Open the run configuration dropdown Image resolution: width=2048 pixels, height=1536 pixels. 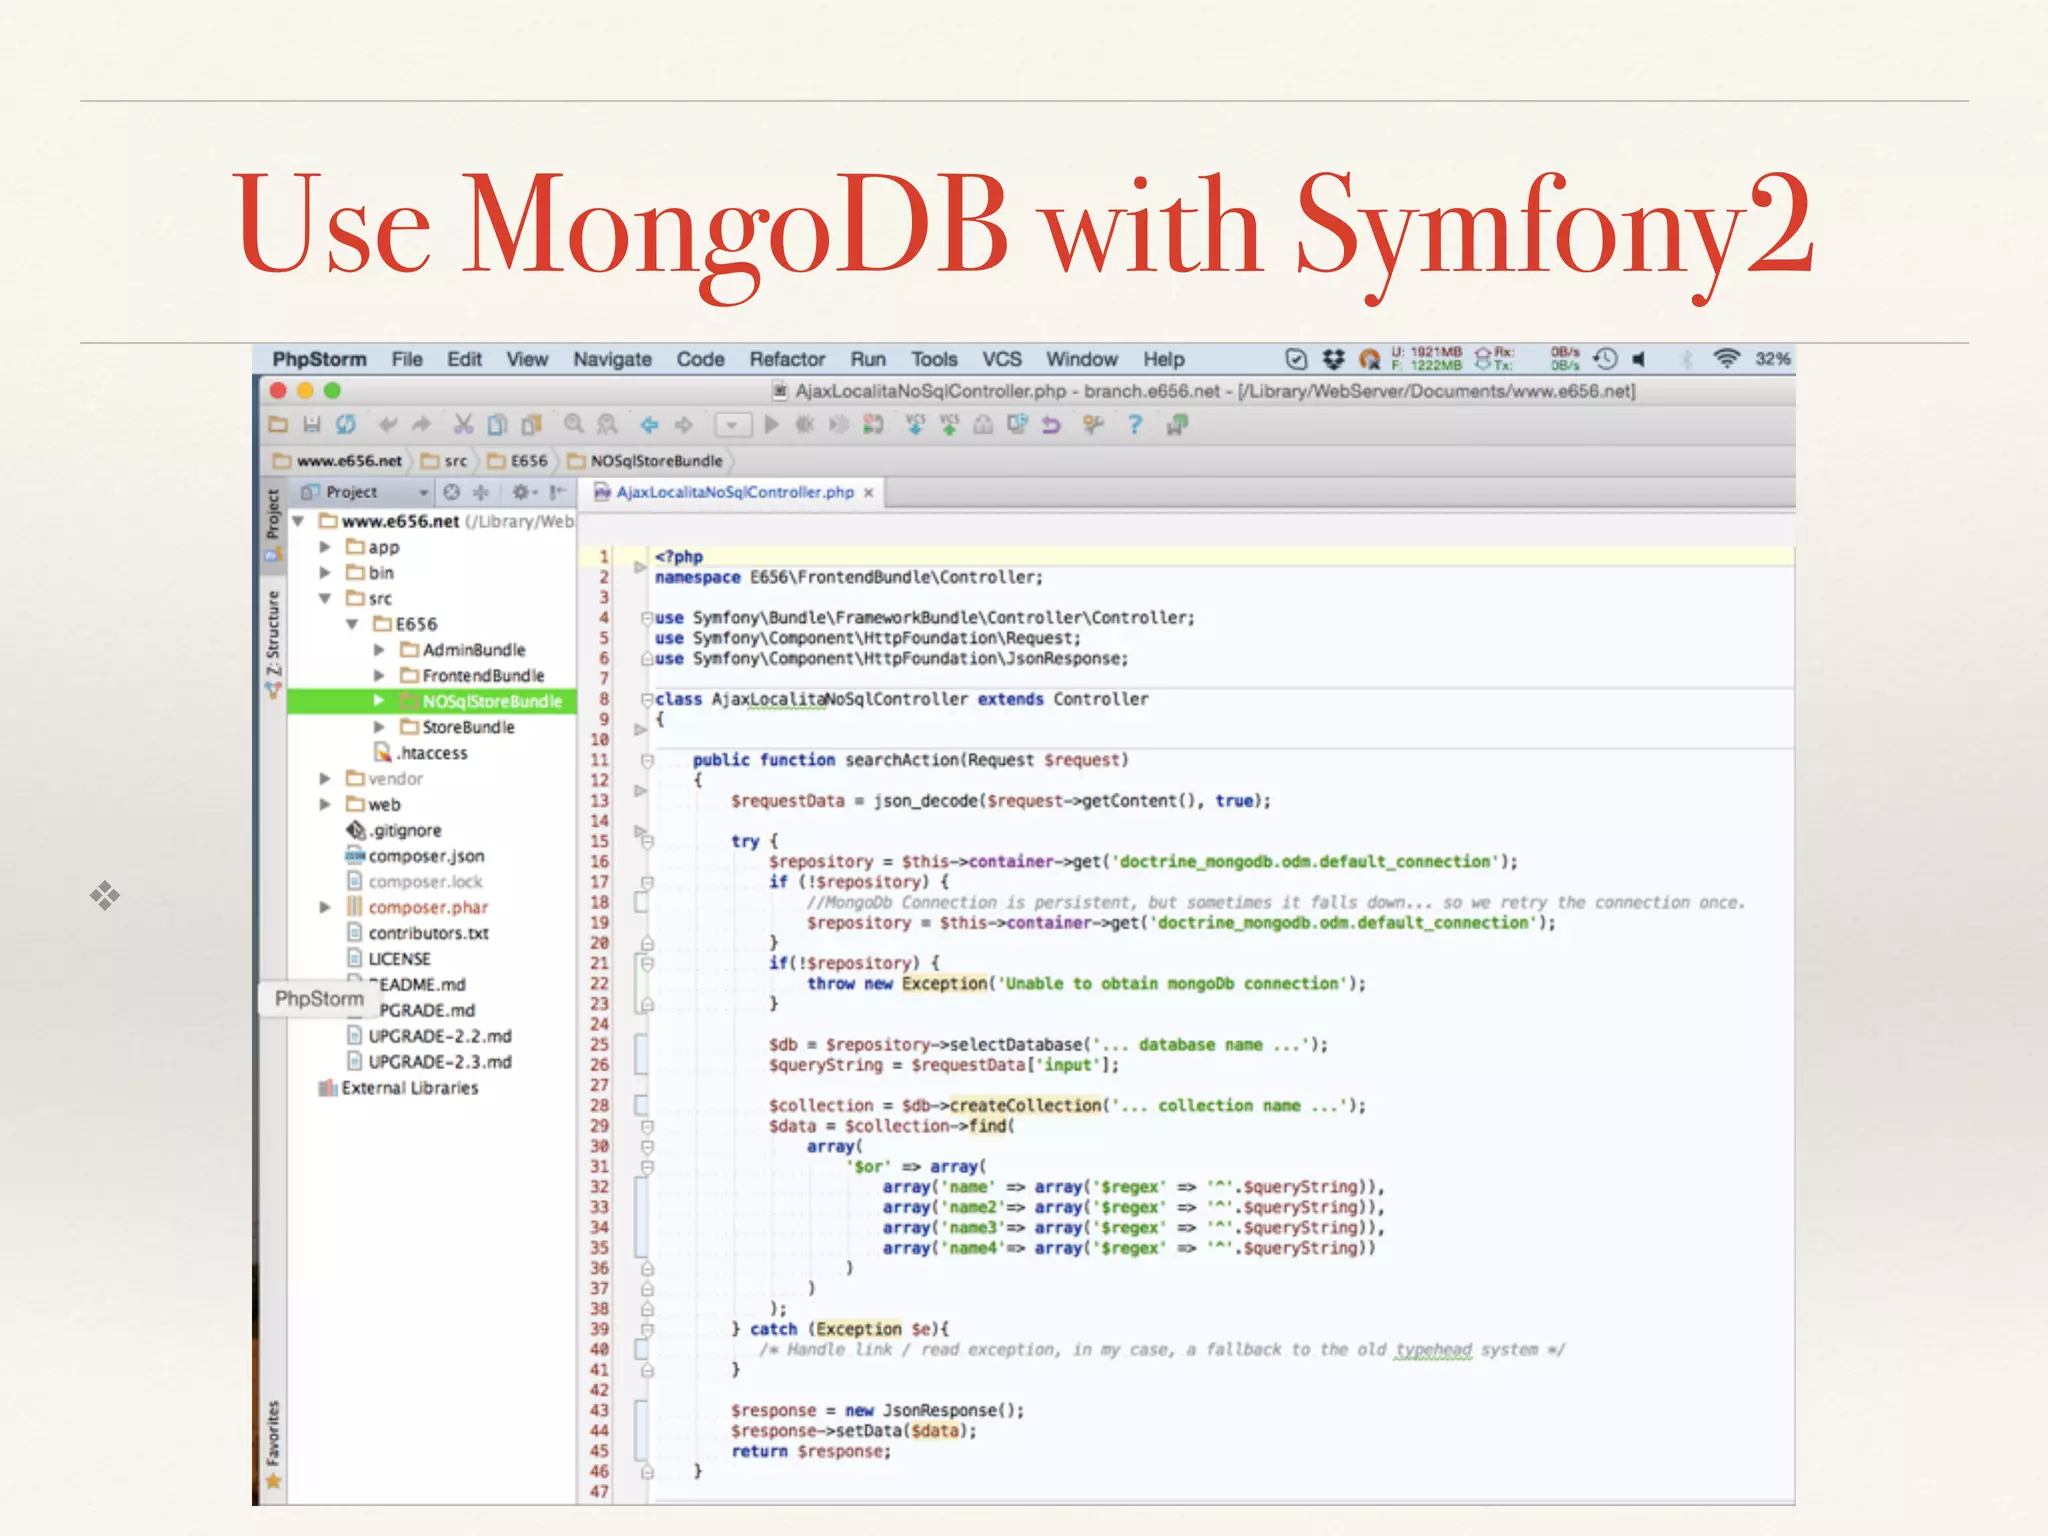(x=732, y=425)
